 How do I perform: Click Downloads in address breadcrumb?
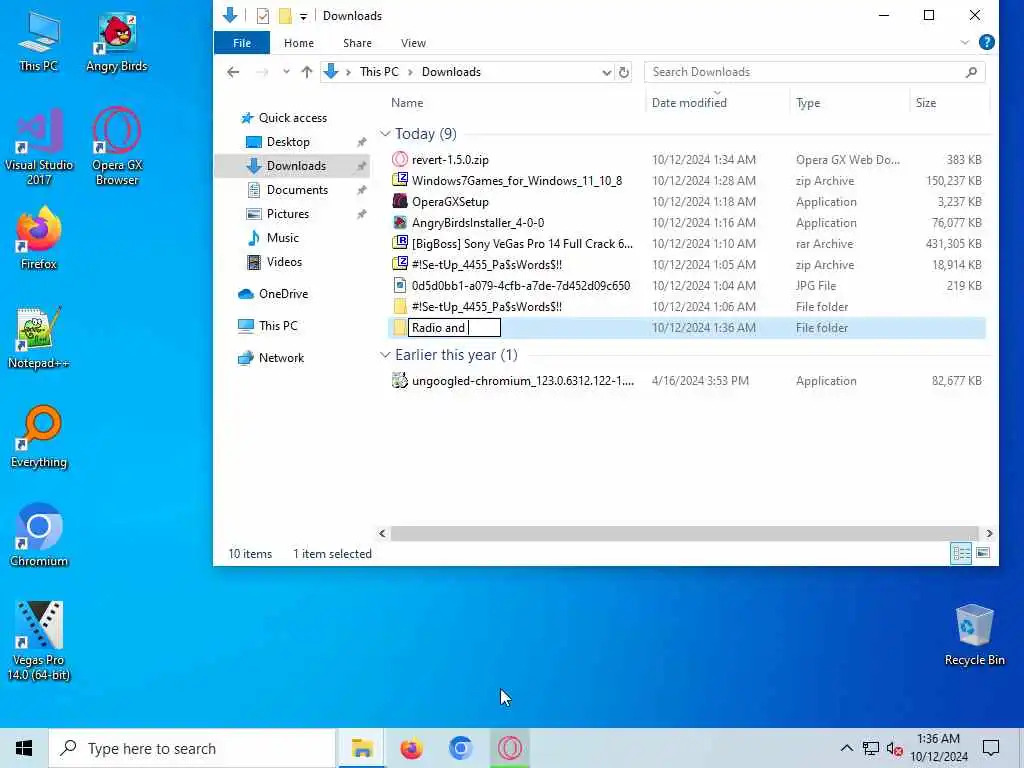click(451, 72)
